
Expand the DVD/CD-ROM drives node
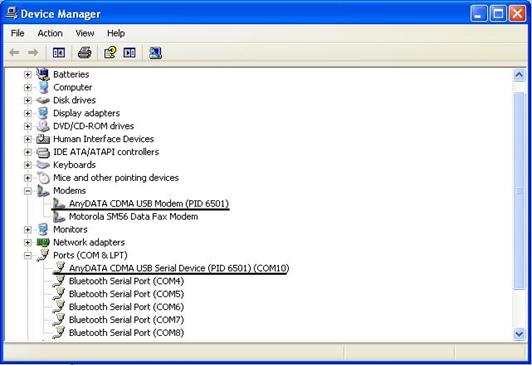tap(28, 126)
